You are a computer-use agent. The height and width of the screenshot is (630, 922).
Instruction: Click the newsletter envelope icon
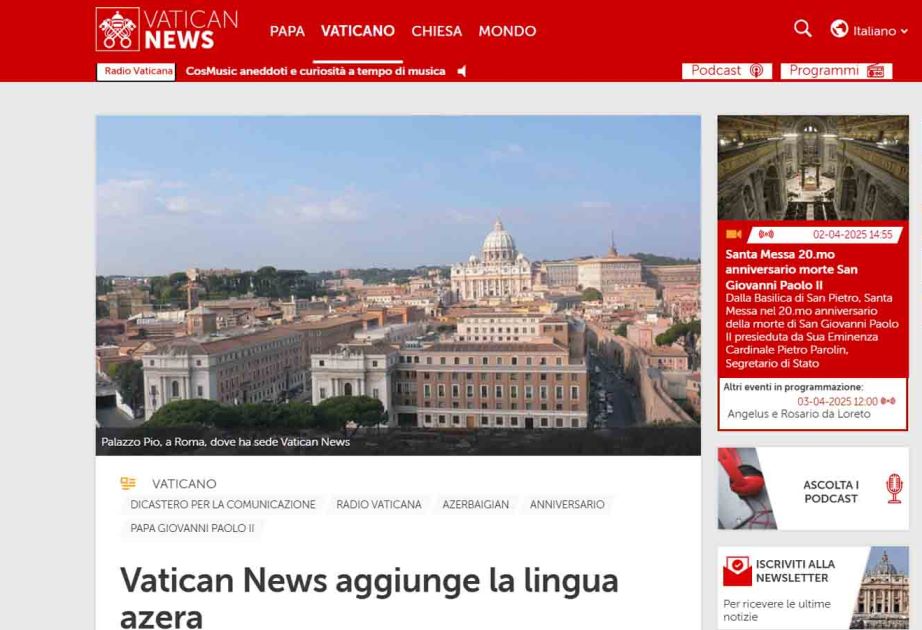pos(737,571)
